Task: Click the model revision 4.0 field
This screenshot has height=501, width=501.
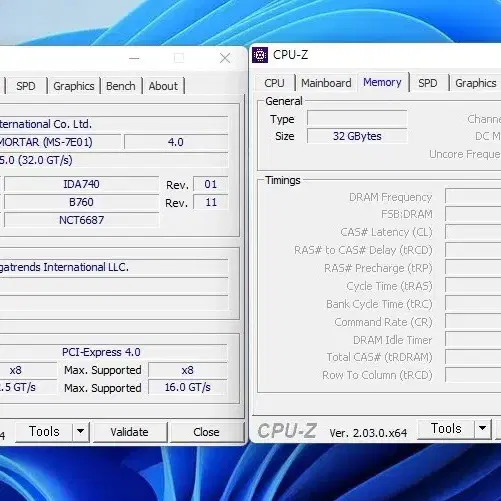Action: pyautogui.click(x=176, y=142)
